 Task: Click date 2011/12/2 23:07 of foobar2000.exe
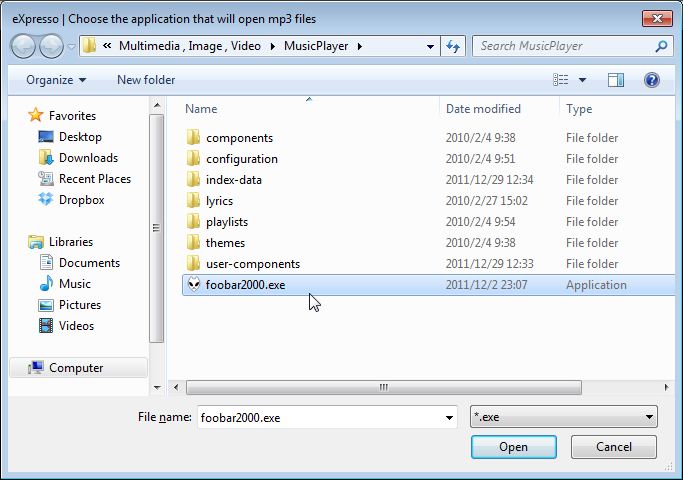pos(487,285)
